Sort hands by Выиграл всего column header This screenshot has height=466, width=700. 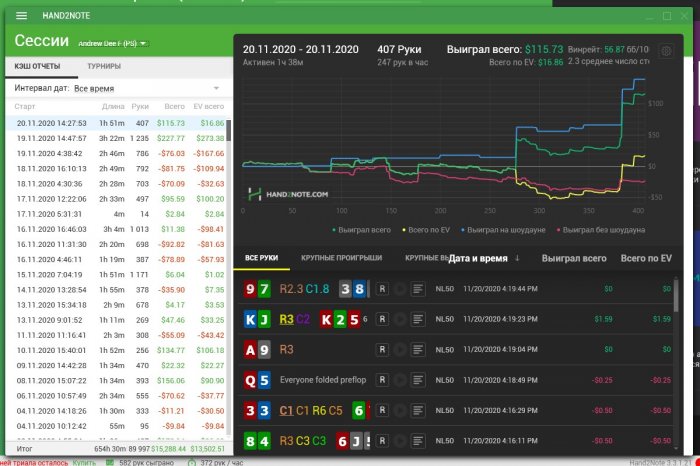point(574,258)
